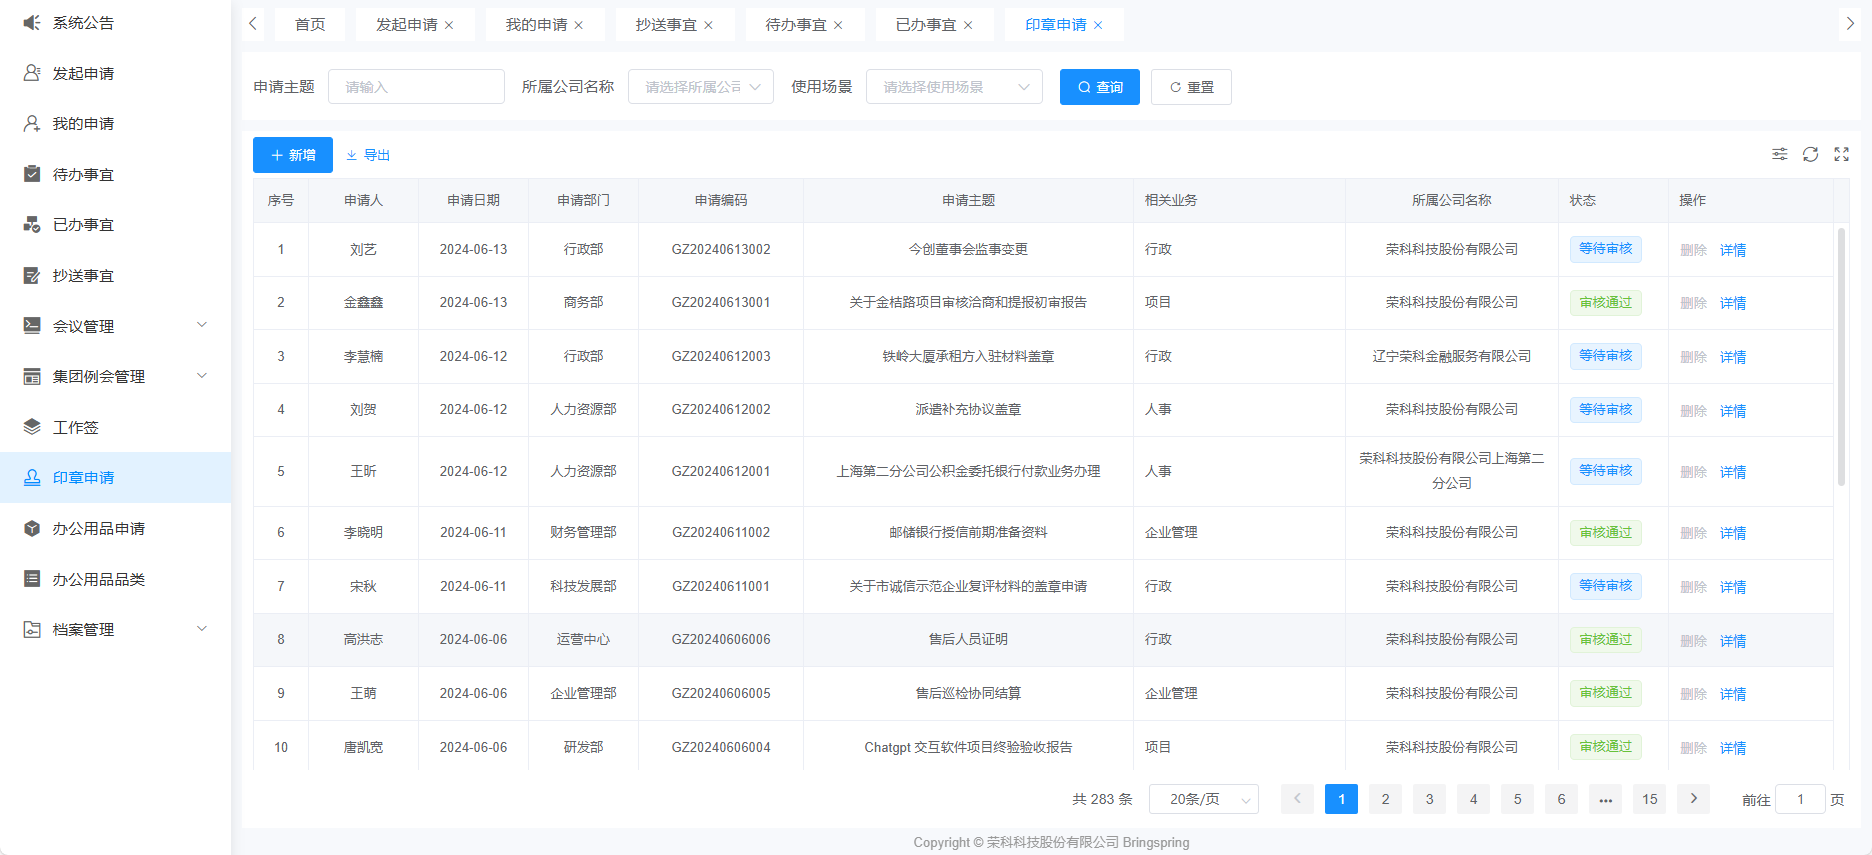This screenshot has width=1872, height=855.
Task: Change the 20条/页 page size selector
Action: pos(1203,799)
